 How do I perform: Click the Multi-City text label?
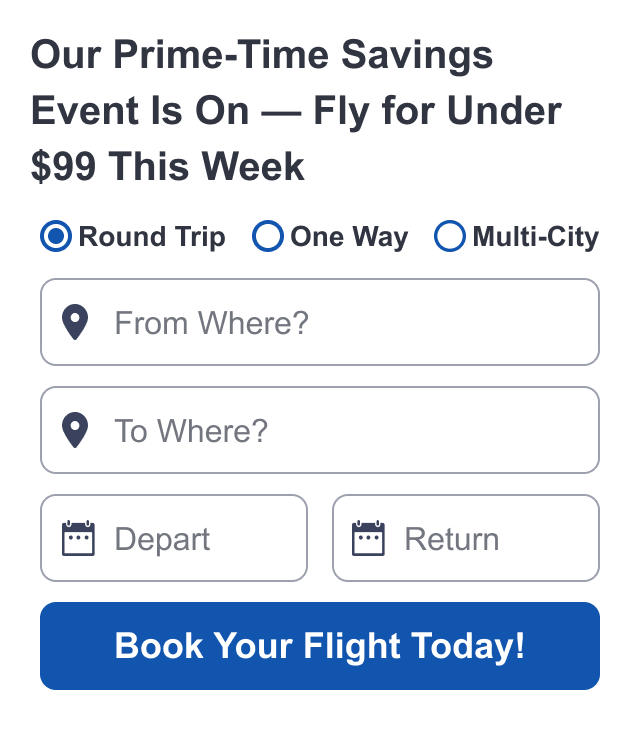pos(536,237)
